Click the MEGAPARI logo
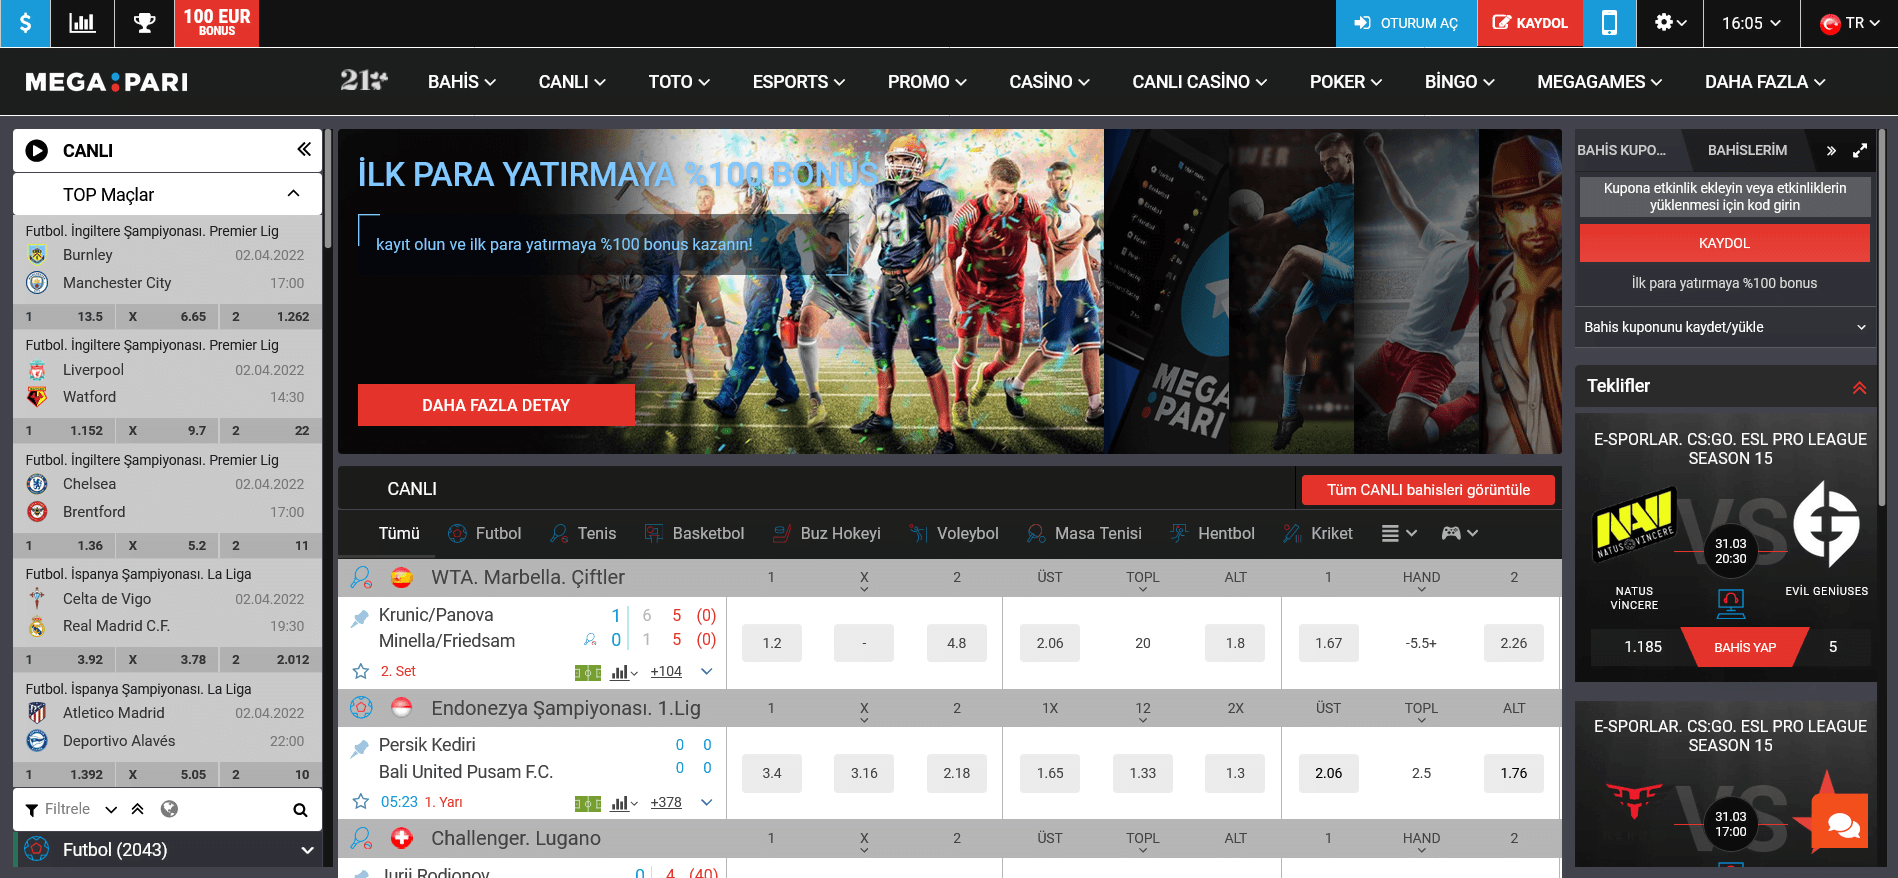 106,82
